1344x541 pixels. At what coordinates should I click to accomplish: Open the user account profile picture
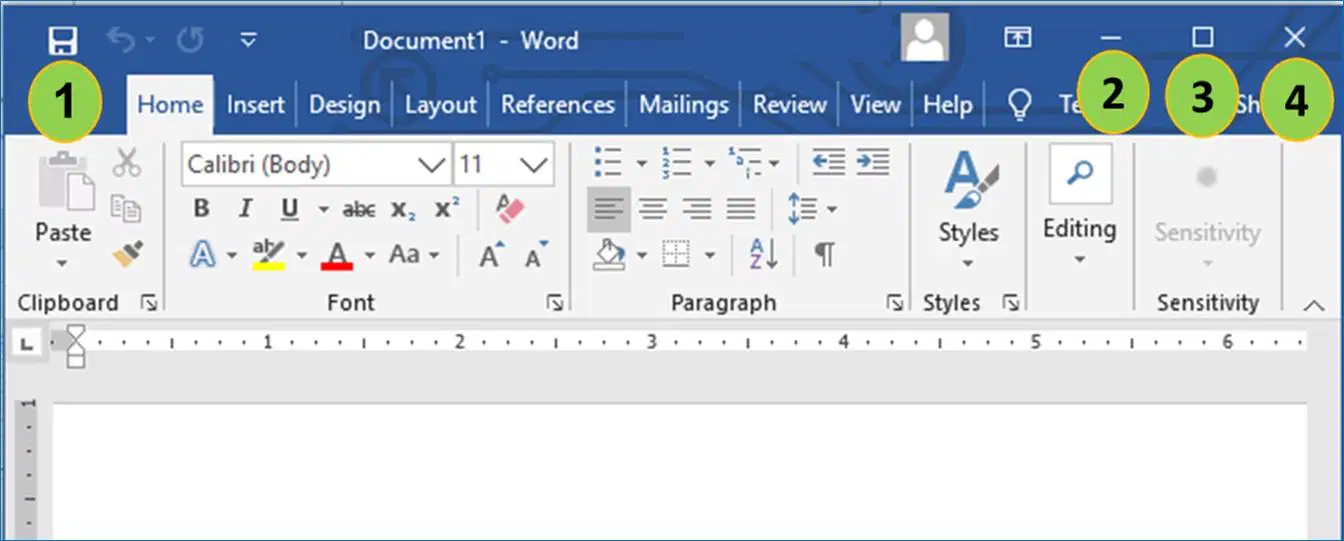coord(925,39)
